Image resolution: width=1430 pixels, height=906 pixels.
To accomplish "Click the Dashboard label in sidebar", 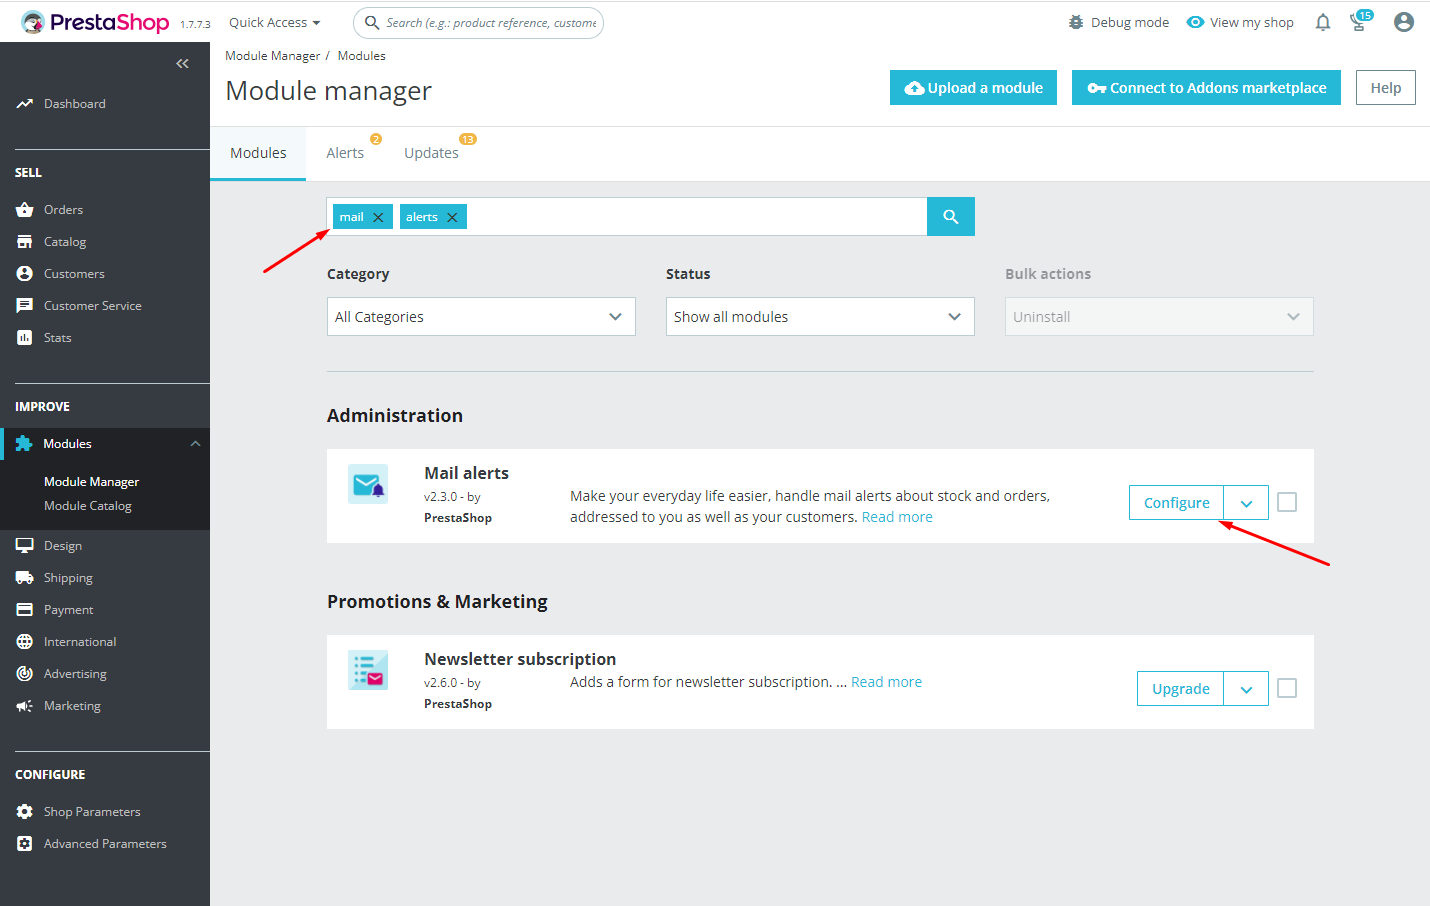I will pos(75,104).
